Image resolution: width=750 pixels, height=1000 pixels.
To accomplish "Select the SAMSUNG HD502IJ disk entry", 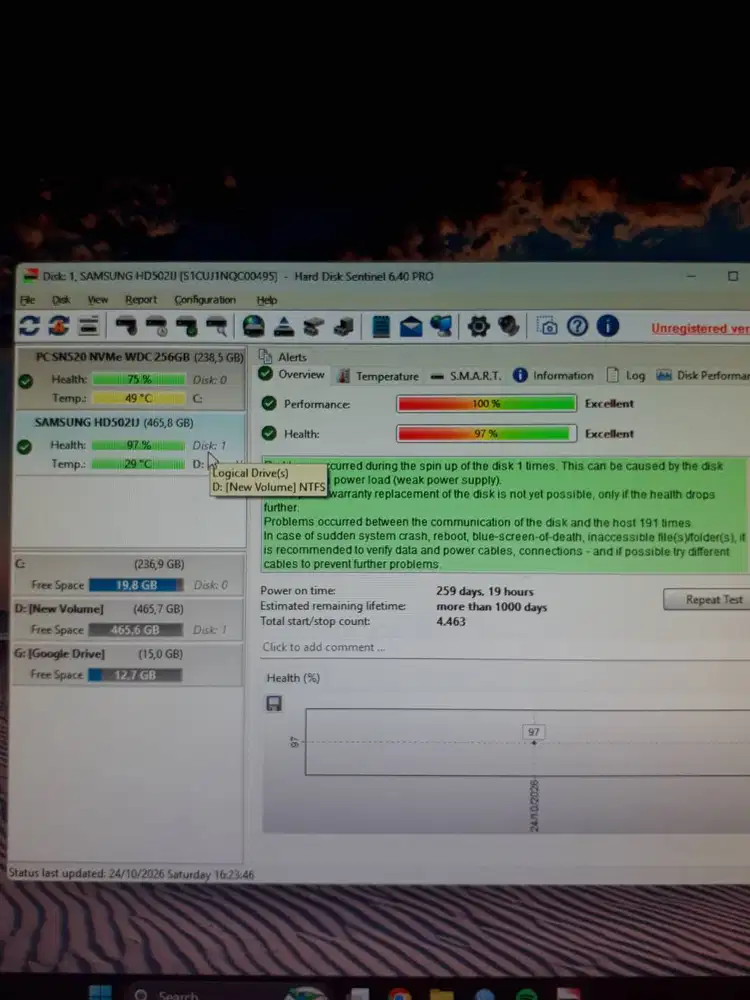I will (x=129, y=443).
